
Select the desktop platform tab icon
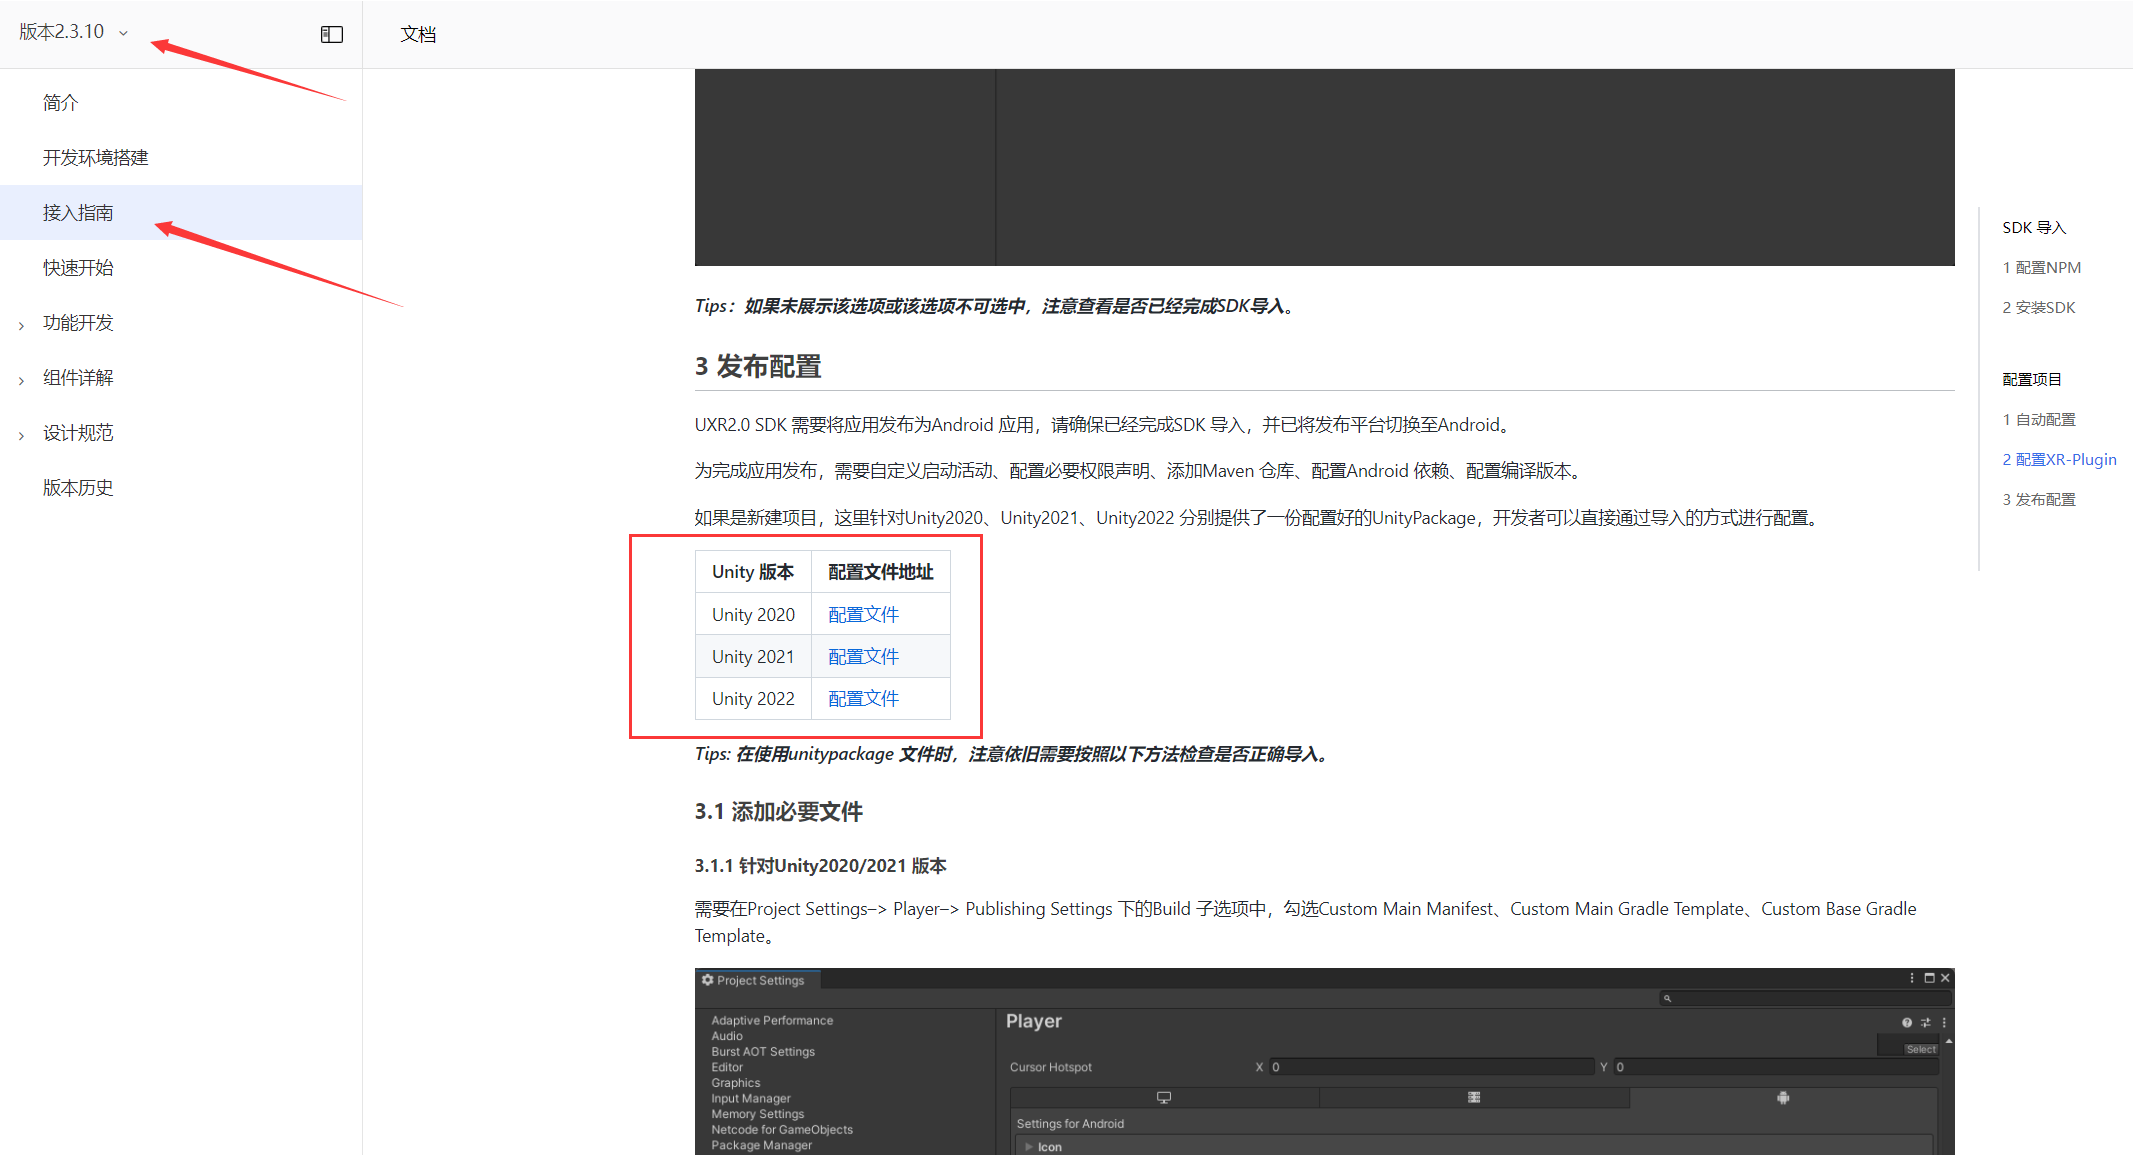(1163, 1098)
